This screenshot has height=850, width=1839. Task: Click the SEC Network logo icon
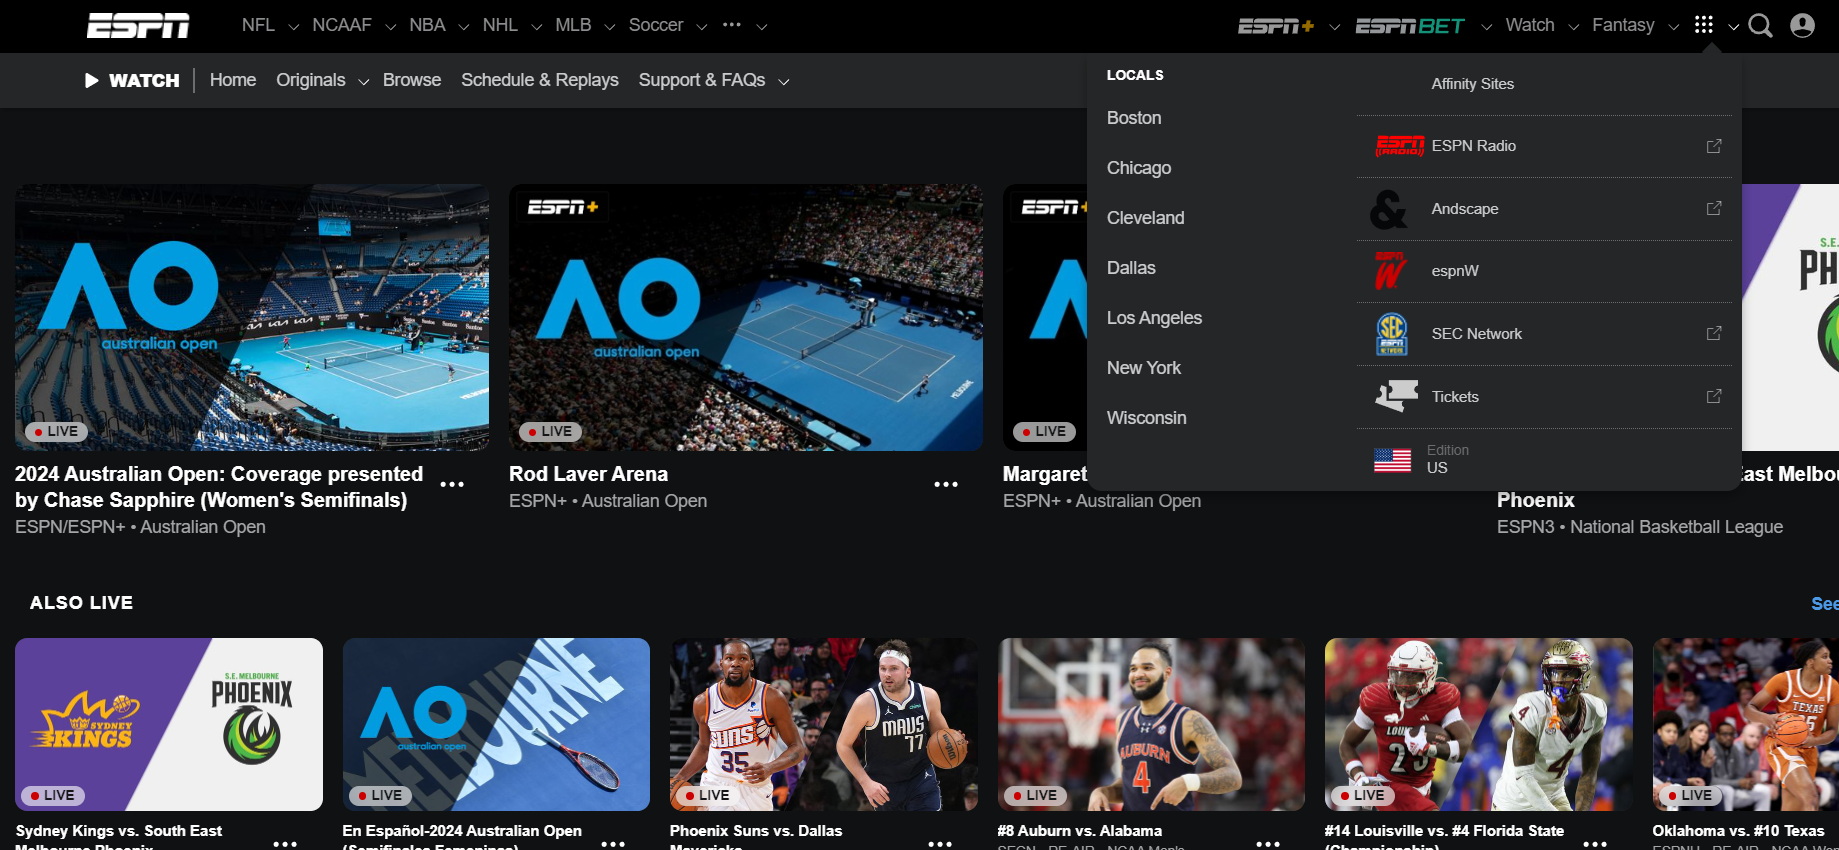click(1392, 334)
